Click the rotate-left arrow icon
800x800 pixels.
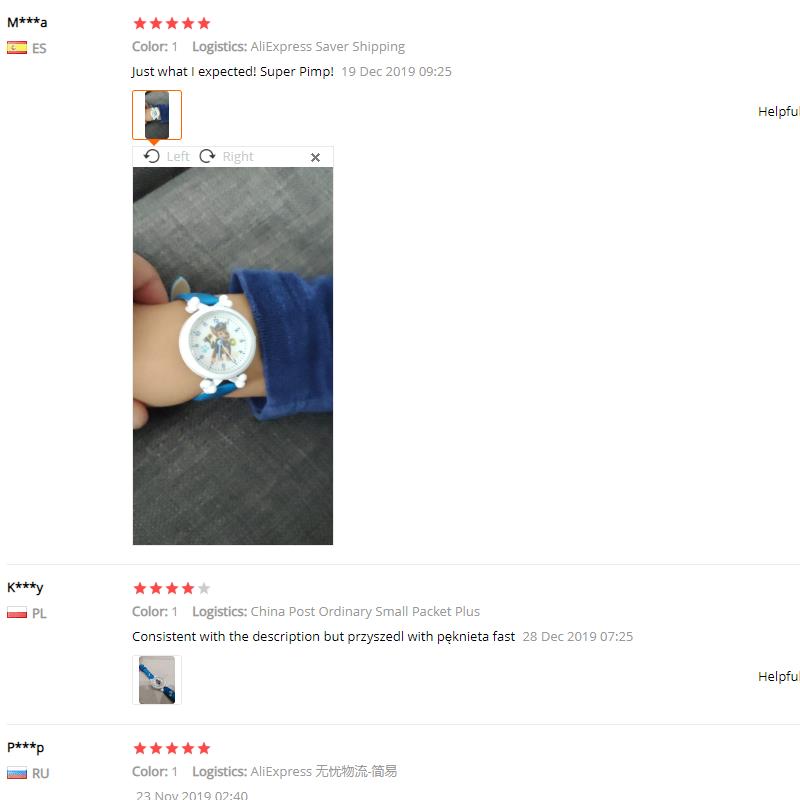152,156
